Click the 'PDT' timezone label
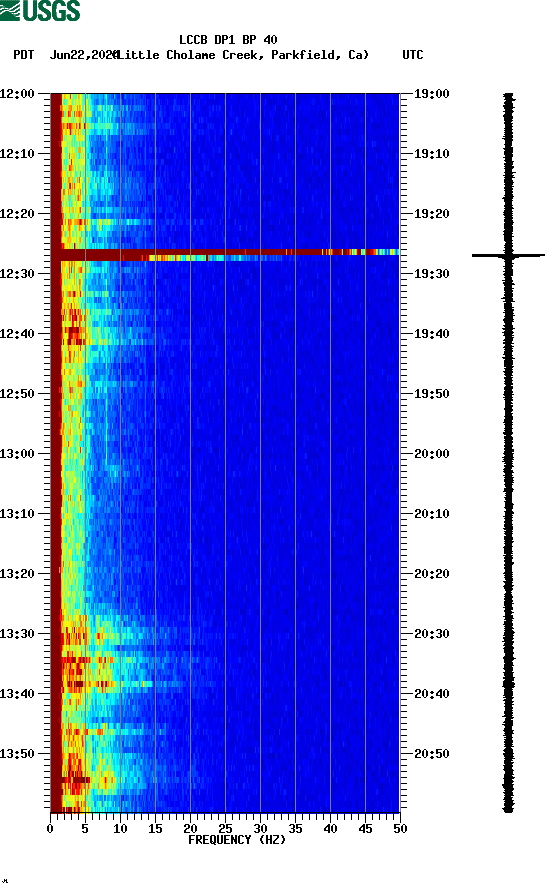Screen dimensions: 552x892 tap(24, 55)
